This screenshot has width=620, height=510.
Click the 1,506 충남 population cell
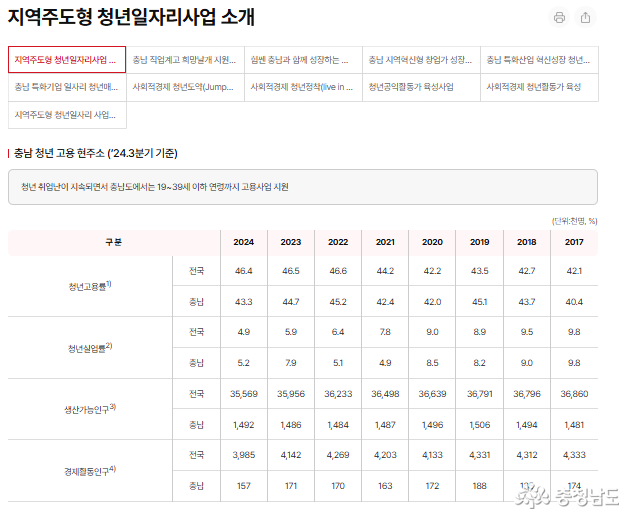(480, 425)
